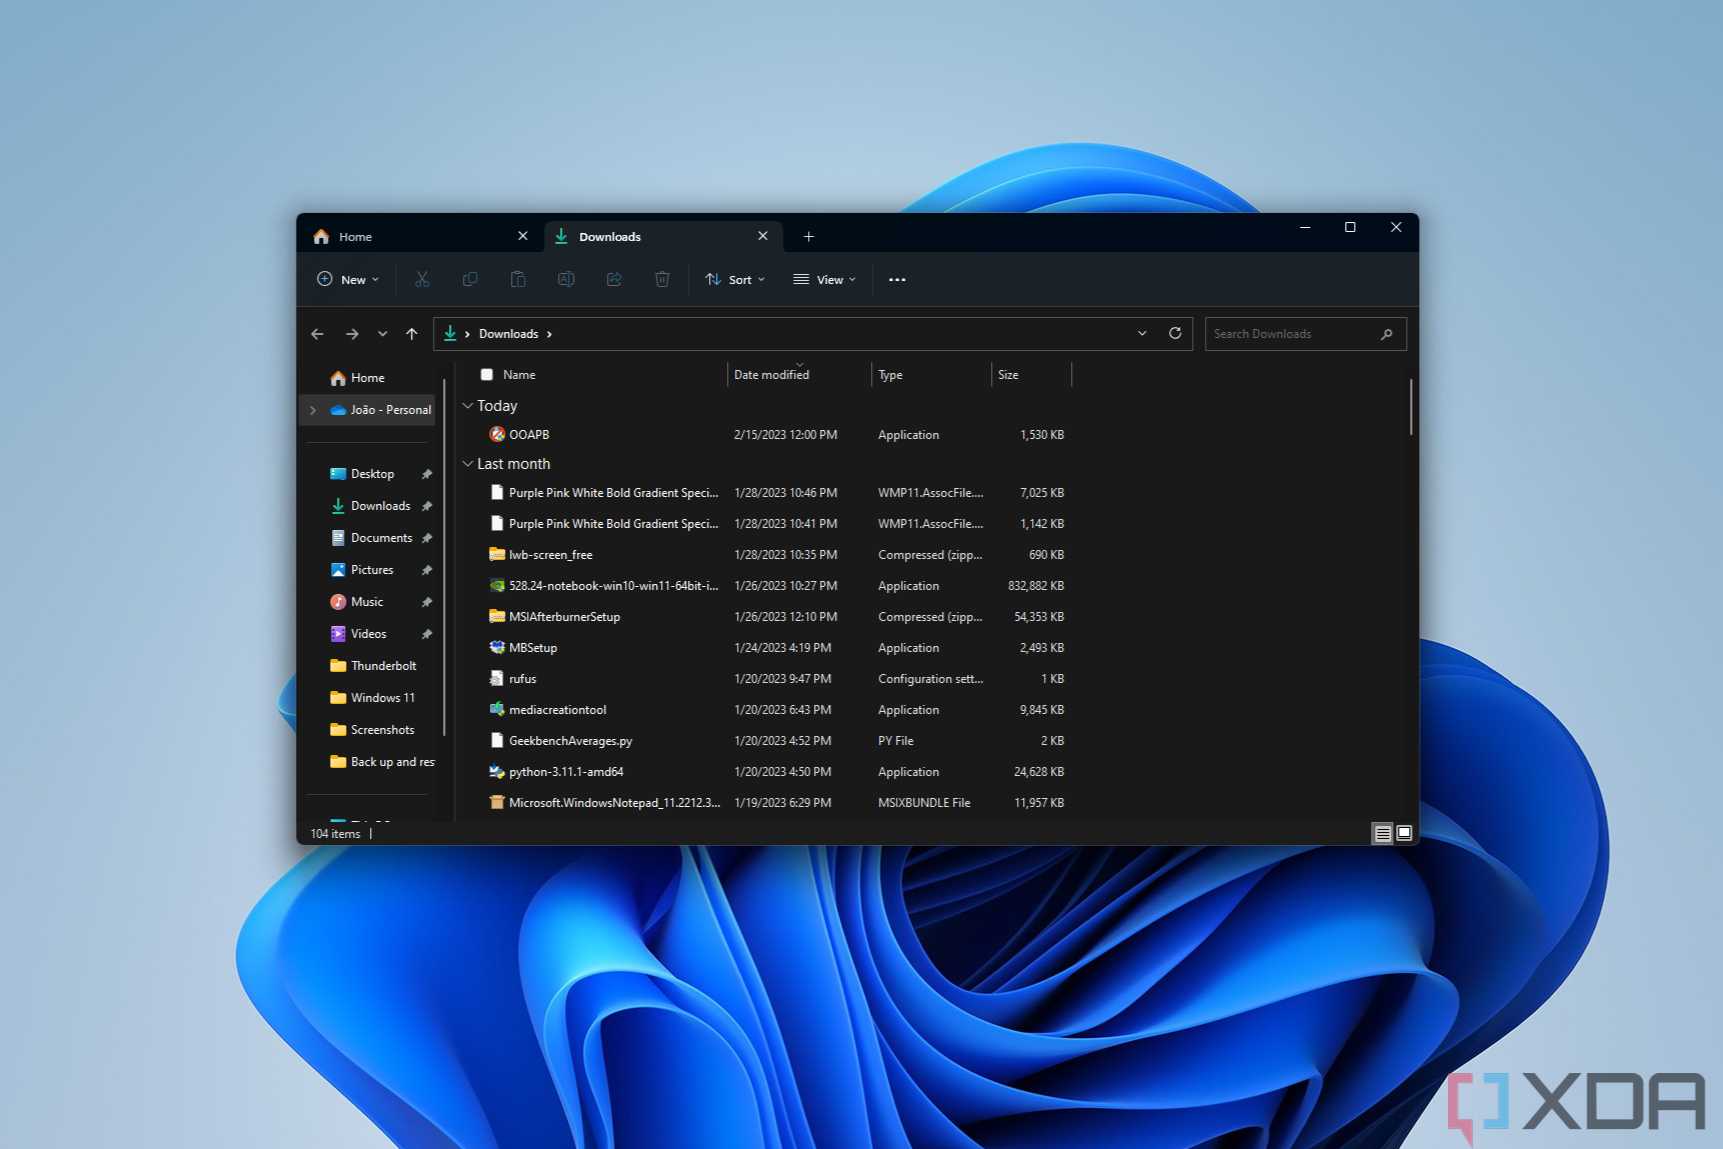The image size is (1723, 1149).
Task: Sort by the Size column header
Action: [x=1031, y=375]
